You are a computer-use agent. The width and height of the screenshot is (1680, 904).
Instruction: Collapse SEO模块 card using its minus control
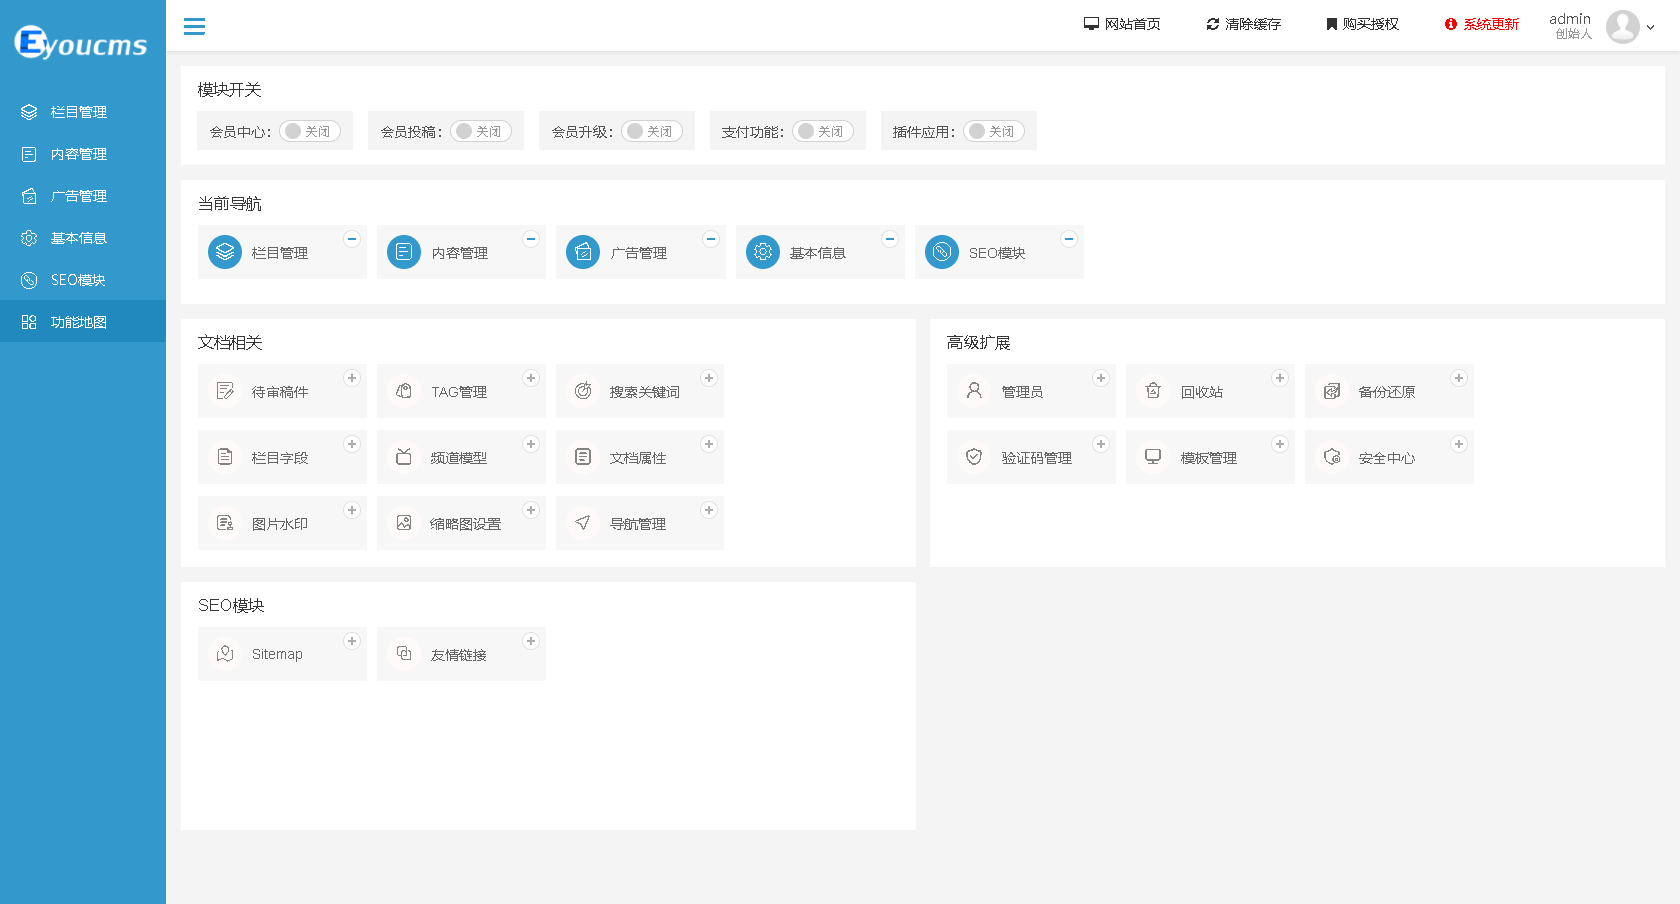[x=1068, y=239]
